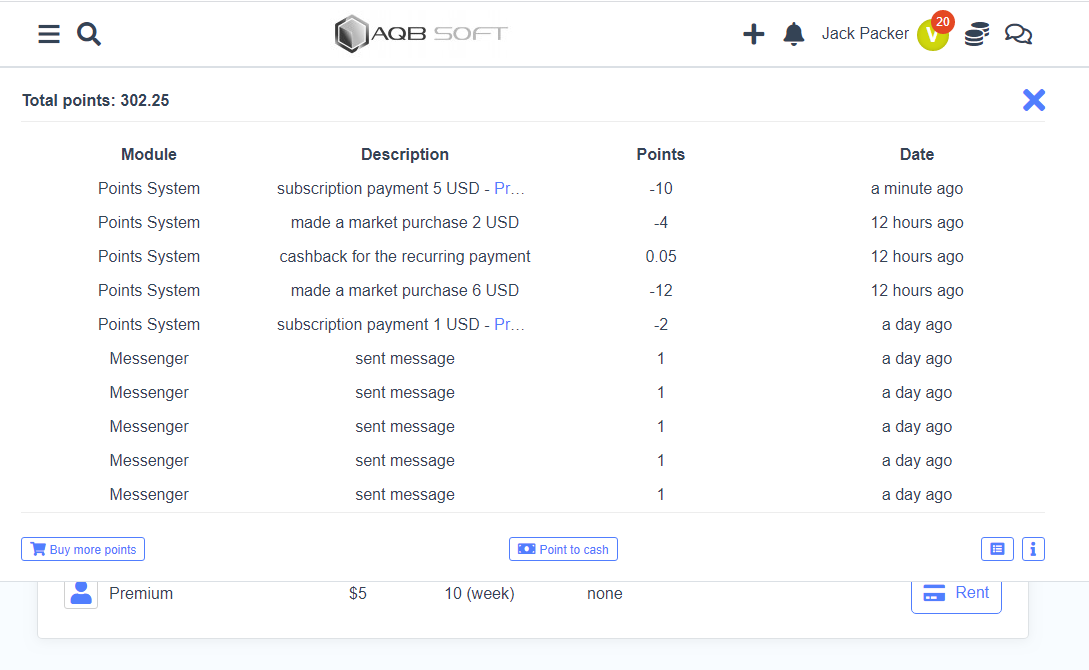Screen dimensions: 1089x670
Task: Click the Date column header
Action: [916, 155]
